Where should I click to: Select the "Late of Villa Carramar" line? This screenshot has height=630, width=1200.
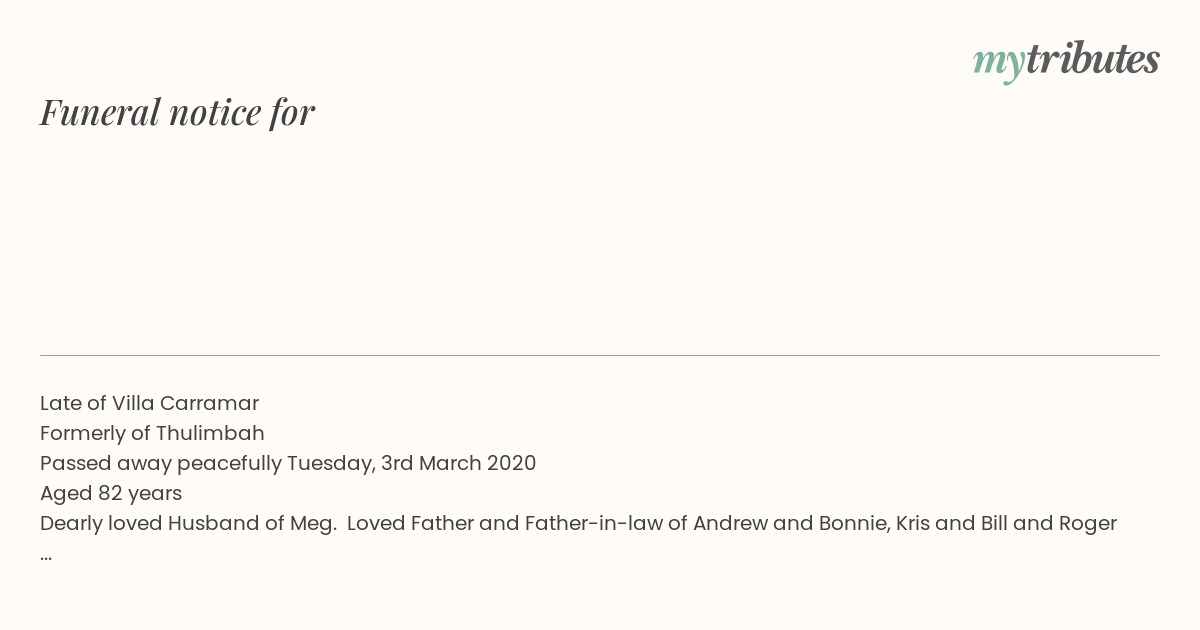click(149, 403)
